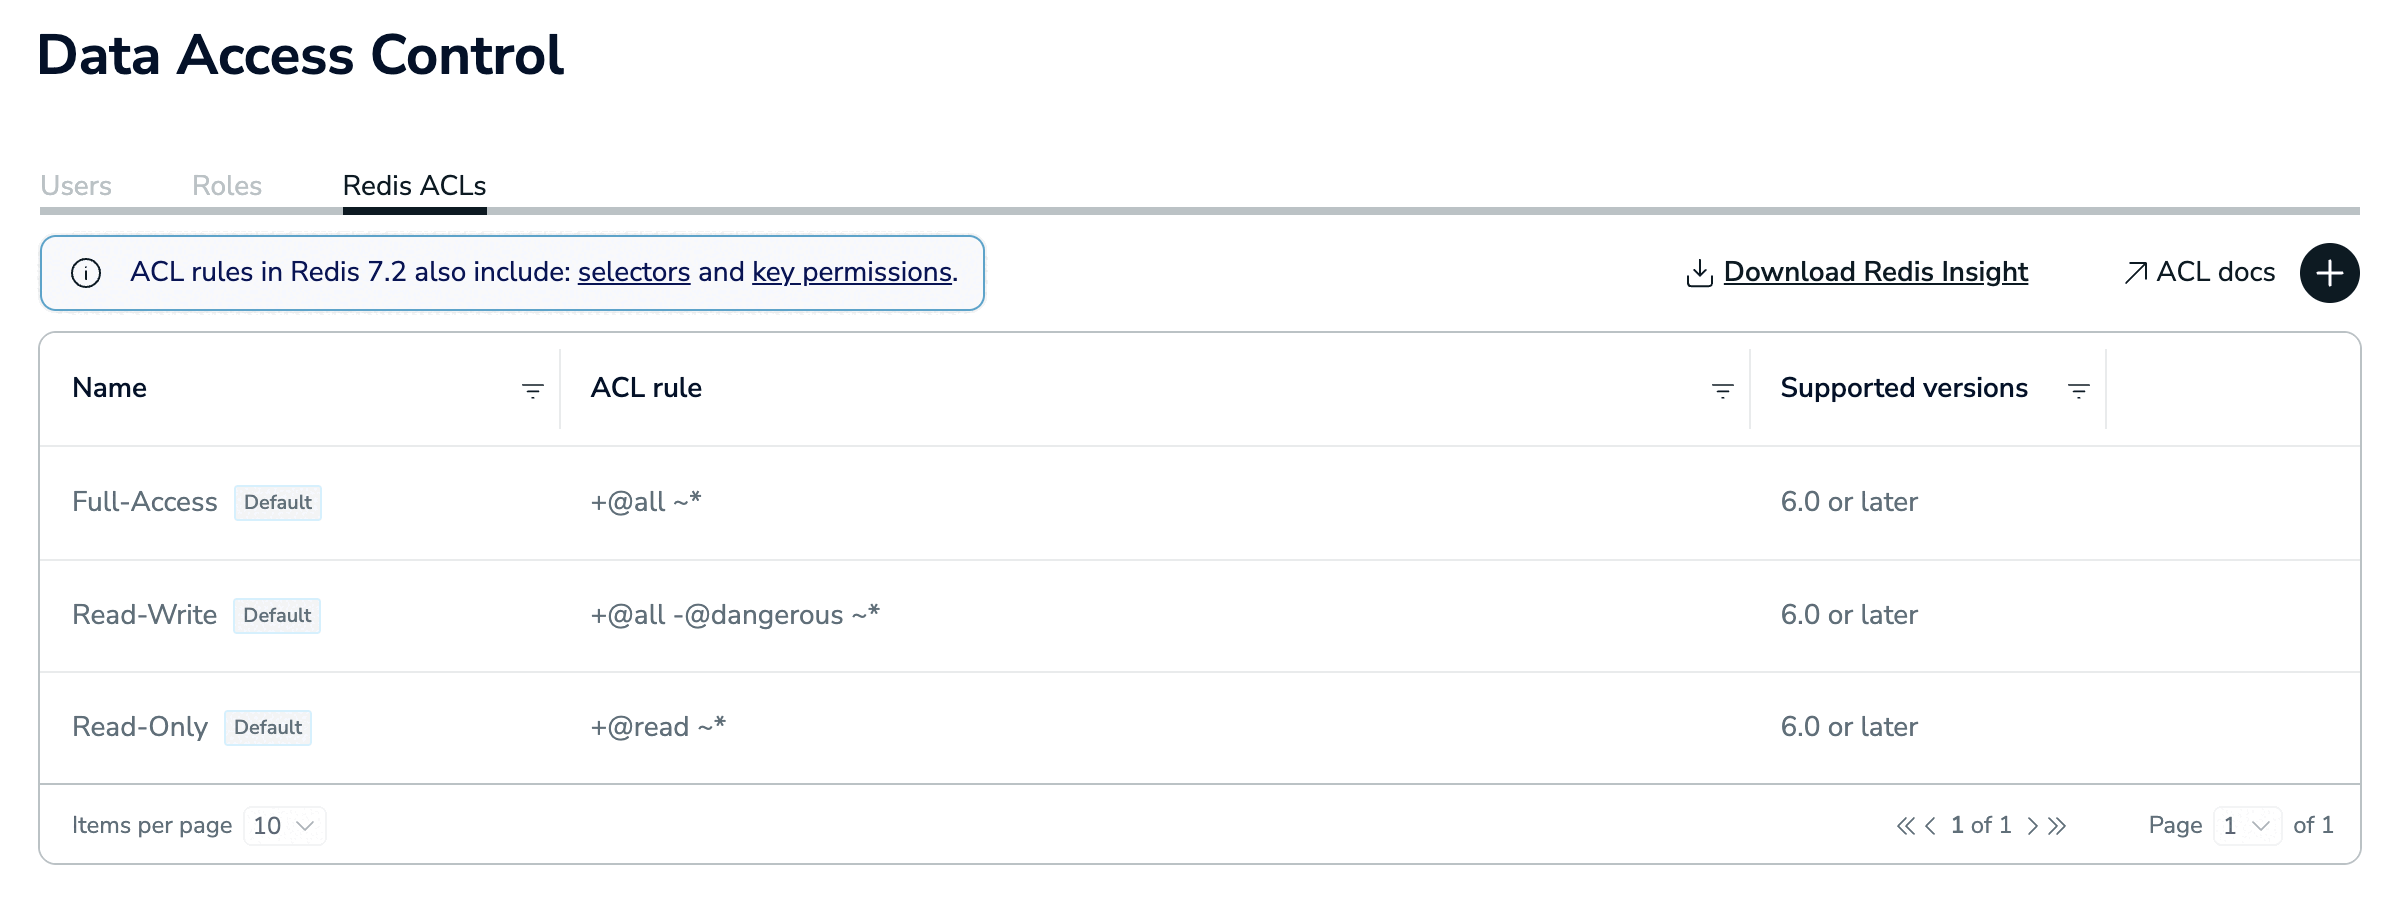Jump to last page double-chevron icon

[x=2057, y=826]
